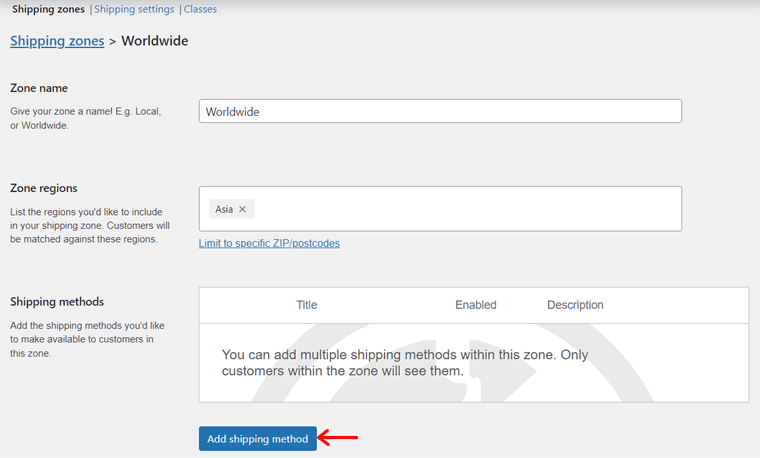Click 'List the regions you'd like' help text
760x458 pixels.
pyautogui.click(x=90, y=225)
